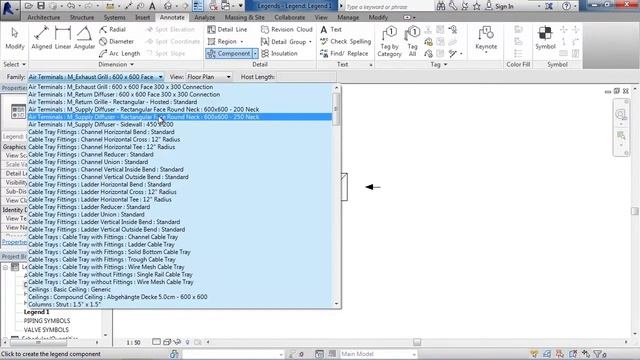Switch to the Systems tab

pos(114,18)
